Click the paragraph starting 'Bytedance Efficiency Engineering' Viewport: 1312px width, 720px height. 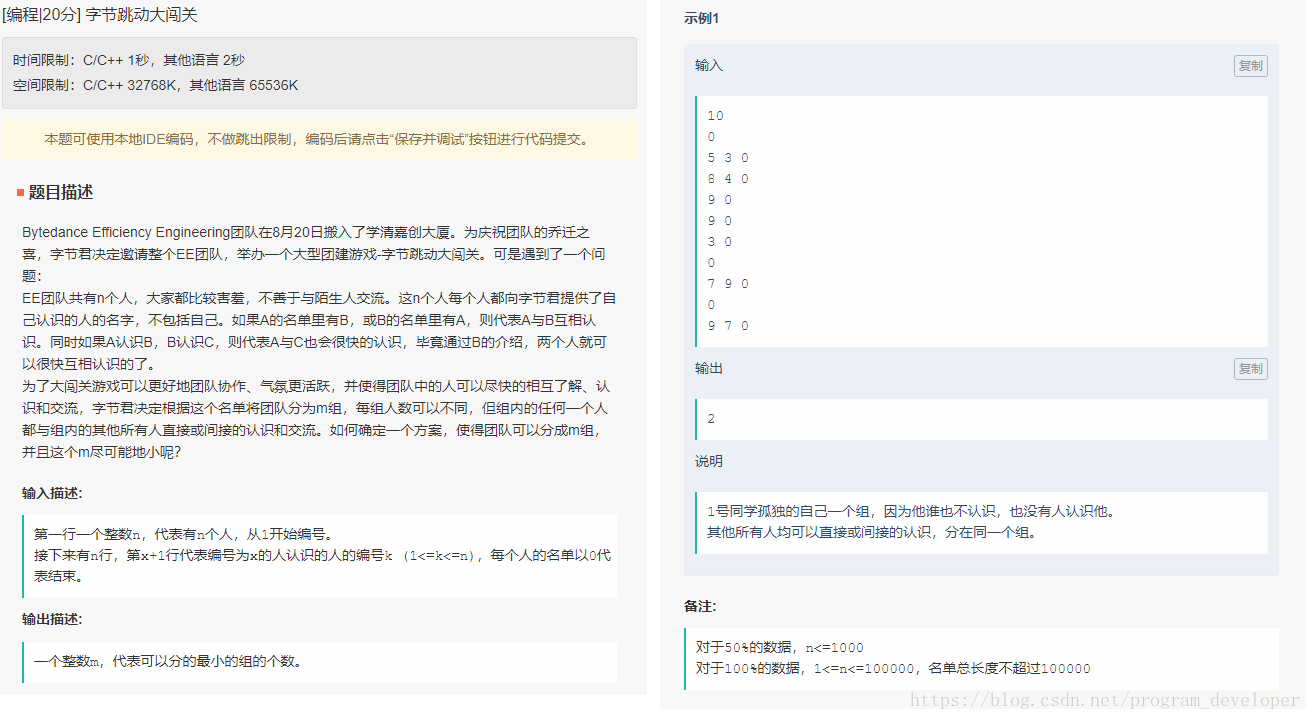point(313,254)
